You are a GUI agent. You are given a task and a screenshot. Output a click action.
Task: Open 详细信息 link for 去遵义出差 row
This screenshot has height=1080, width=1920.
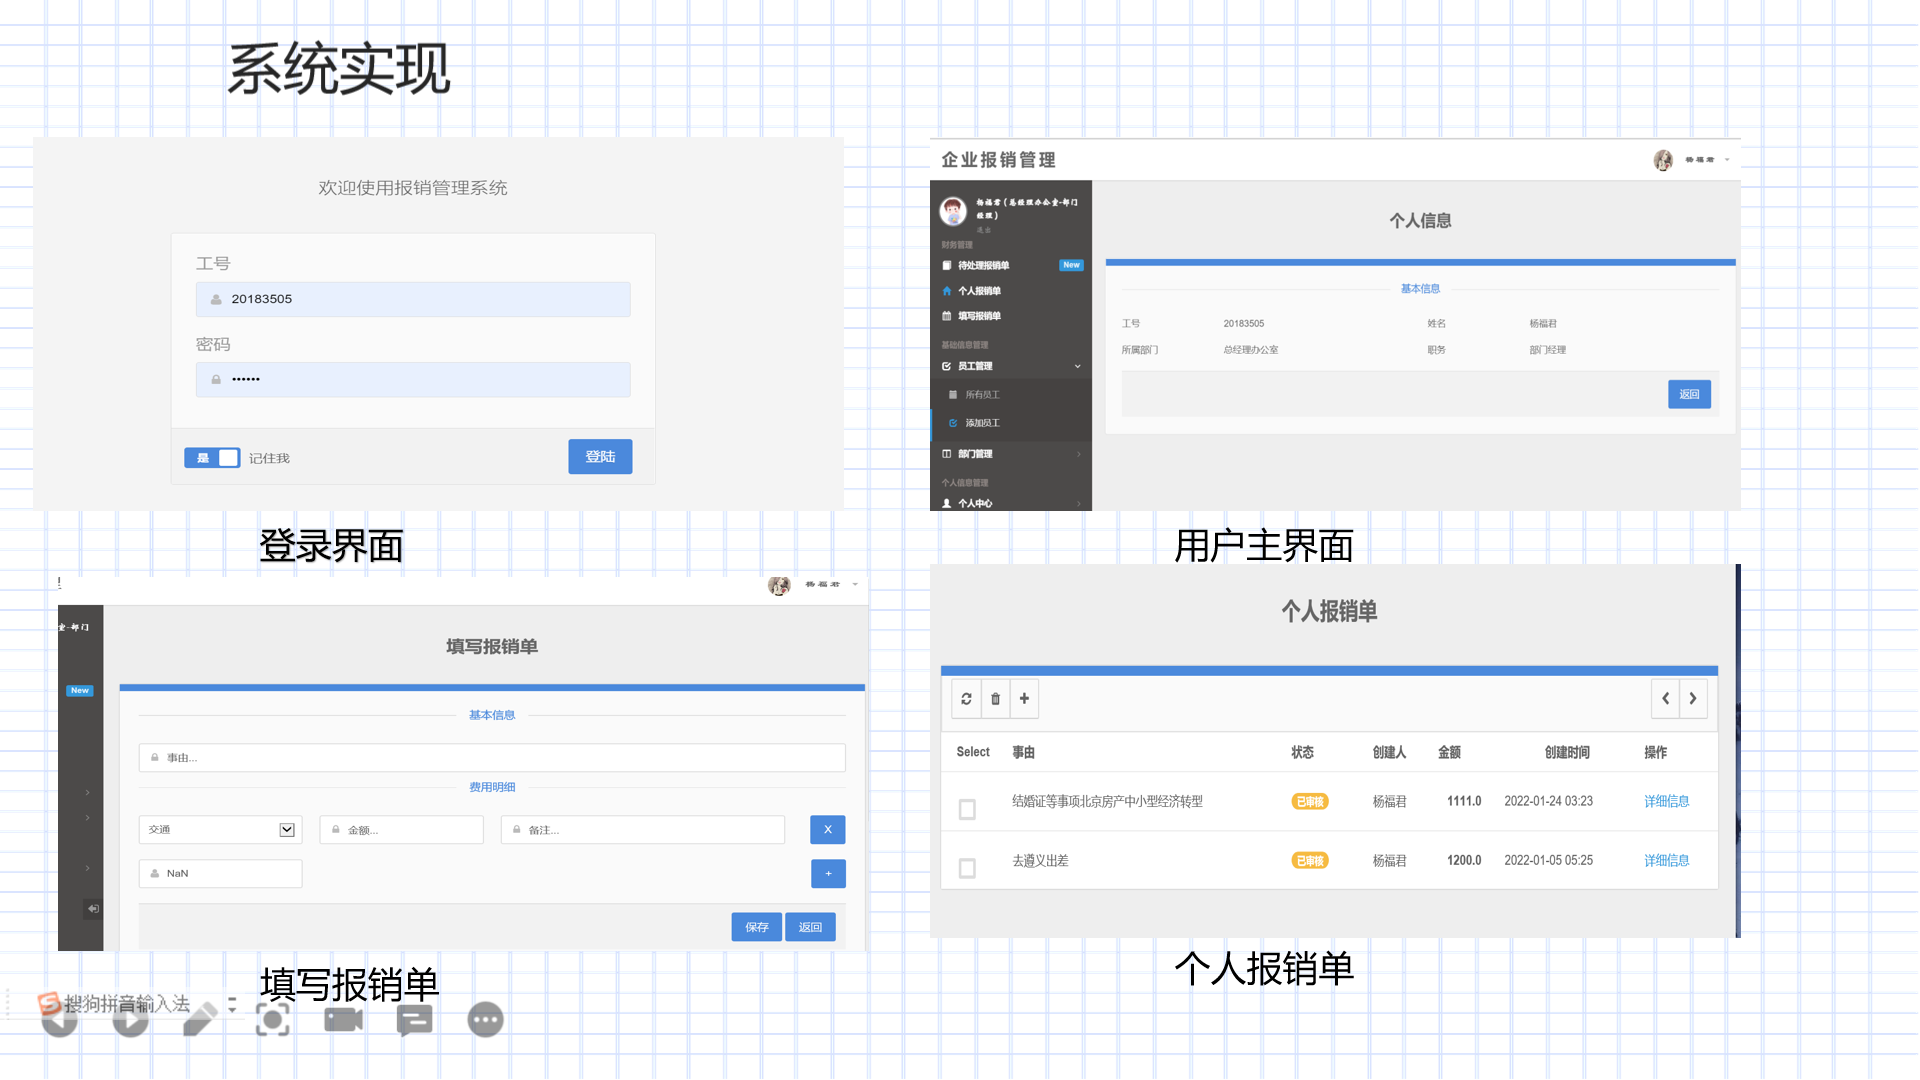point(1666,860)
